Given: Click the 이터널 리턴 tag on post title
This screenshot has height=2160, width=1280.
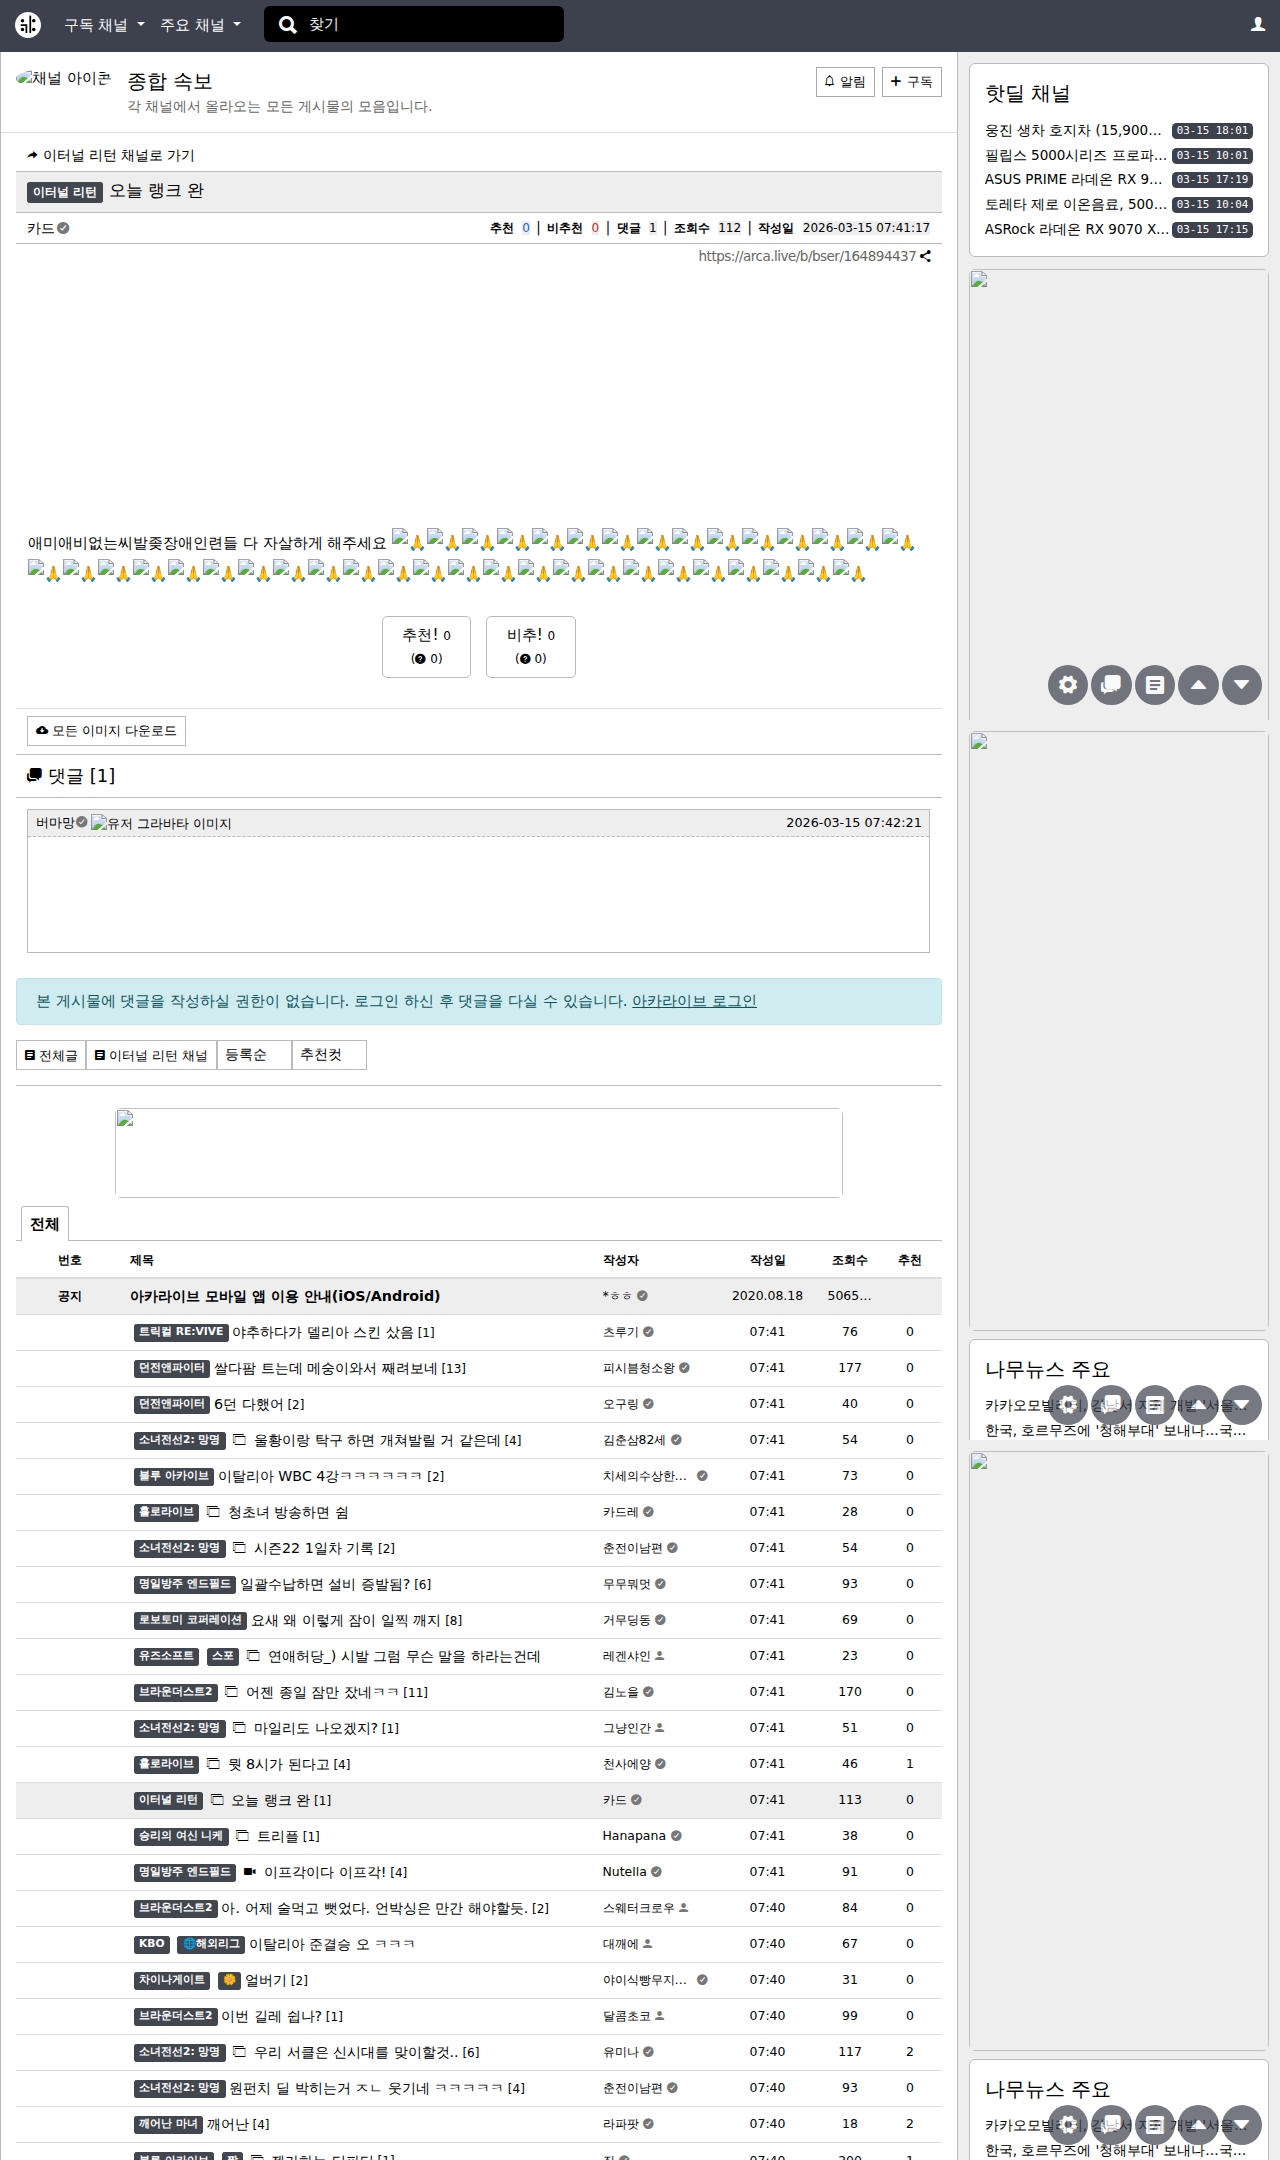Looking at the screenshot, I should tap(65, 192).
